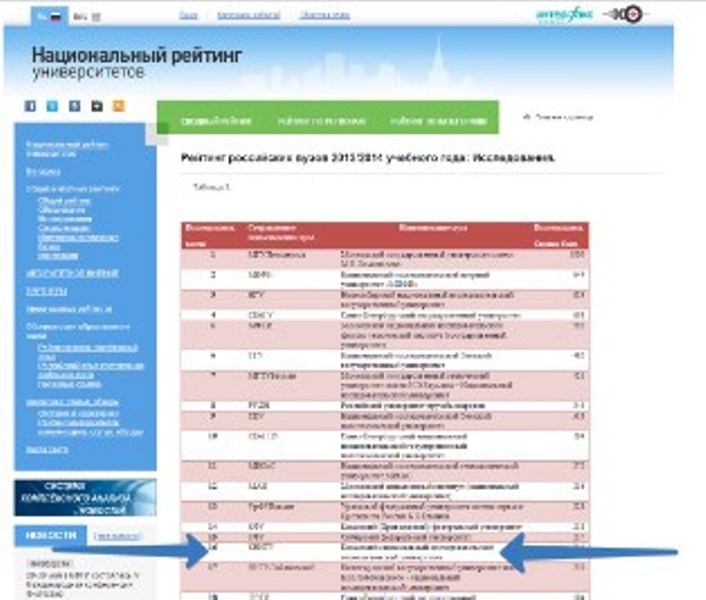Click the 'Национальный рейтинг университетов' site title
Image resolution: width=706 pixels, height=600 pixels.
[136, 63]
